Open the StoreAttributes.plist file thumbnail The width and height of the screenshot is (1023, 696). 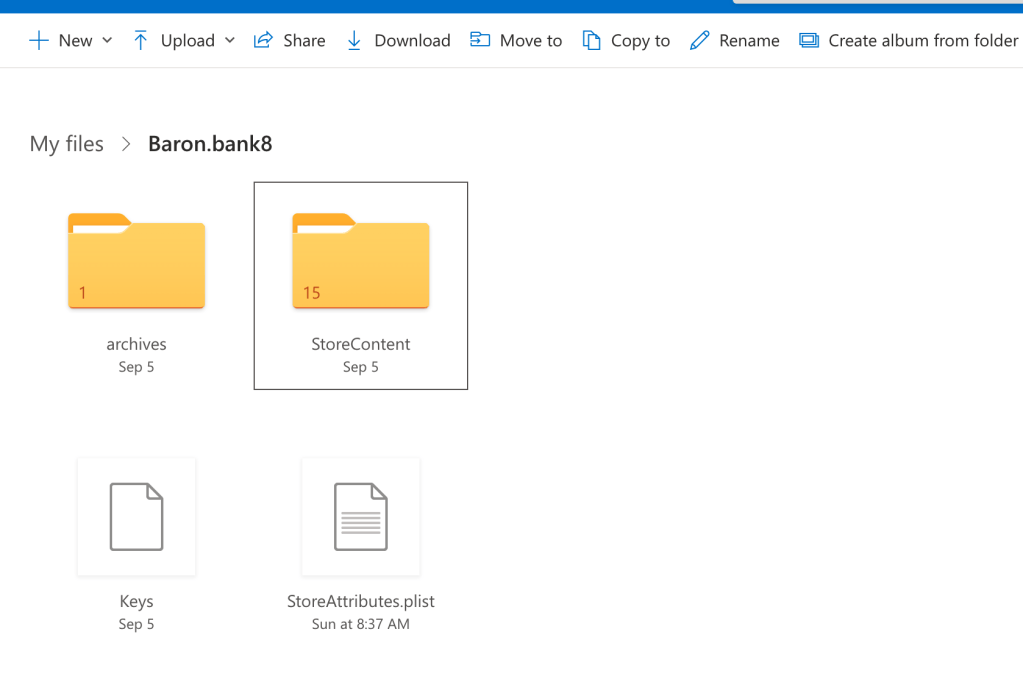point(360,516)
